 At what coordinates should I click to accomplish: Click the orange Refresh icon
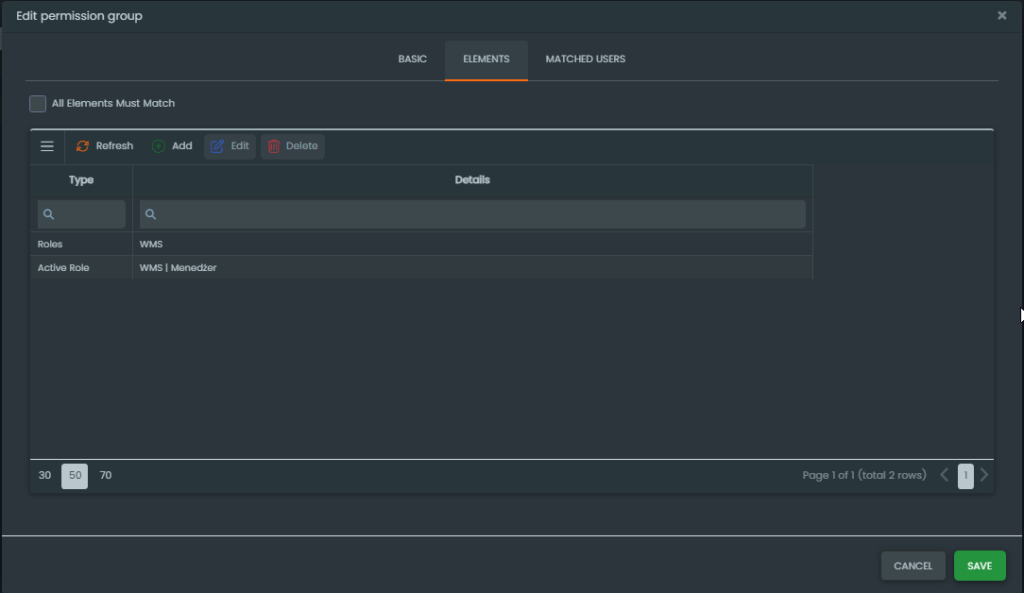83,146
